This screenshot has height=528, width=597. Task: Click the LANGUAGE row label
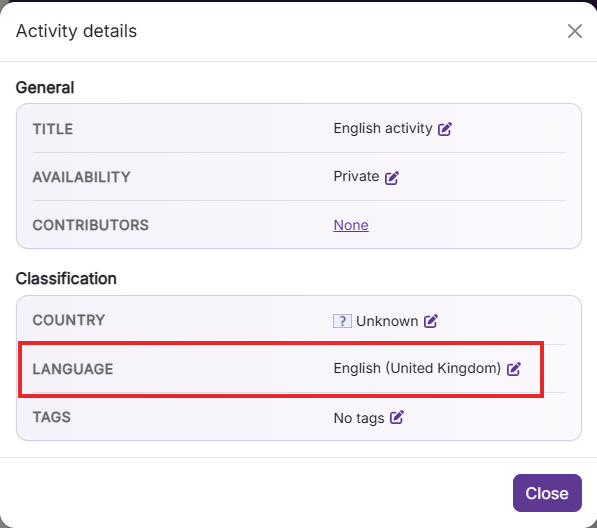[x=73, y=369]
